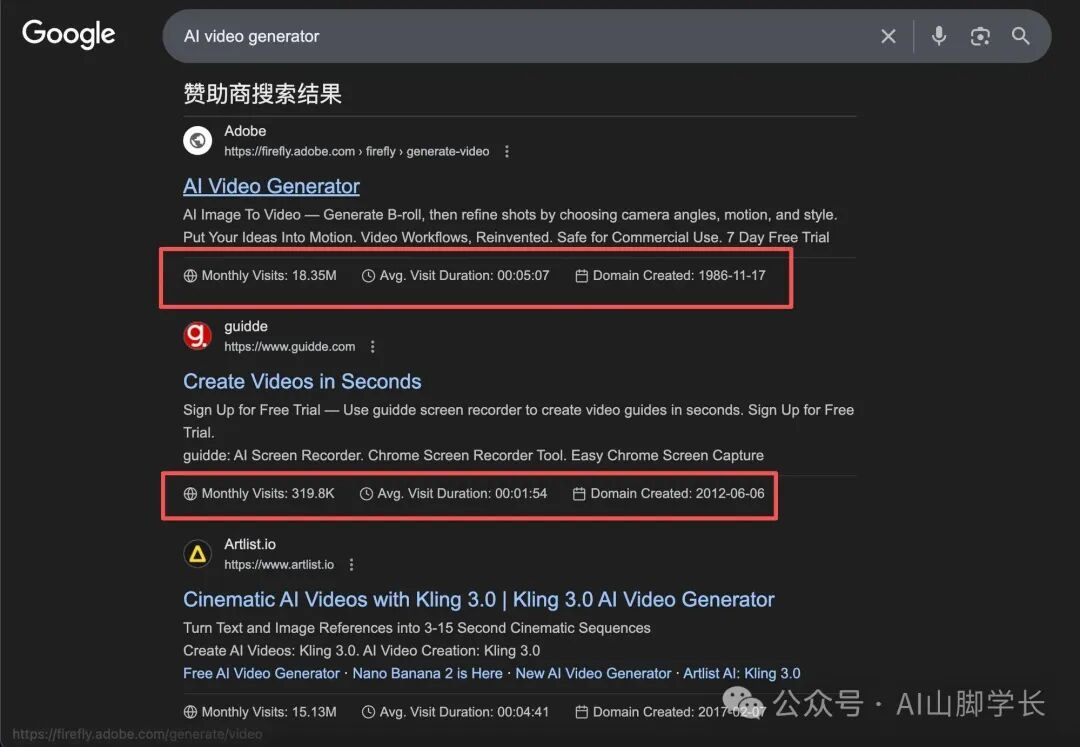Click 'Avg. Visit Duration: 00:04:41' text
Screen dimensions: 1080x747
(x=464, y=712)
